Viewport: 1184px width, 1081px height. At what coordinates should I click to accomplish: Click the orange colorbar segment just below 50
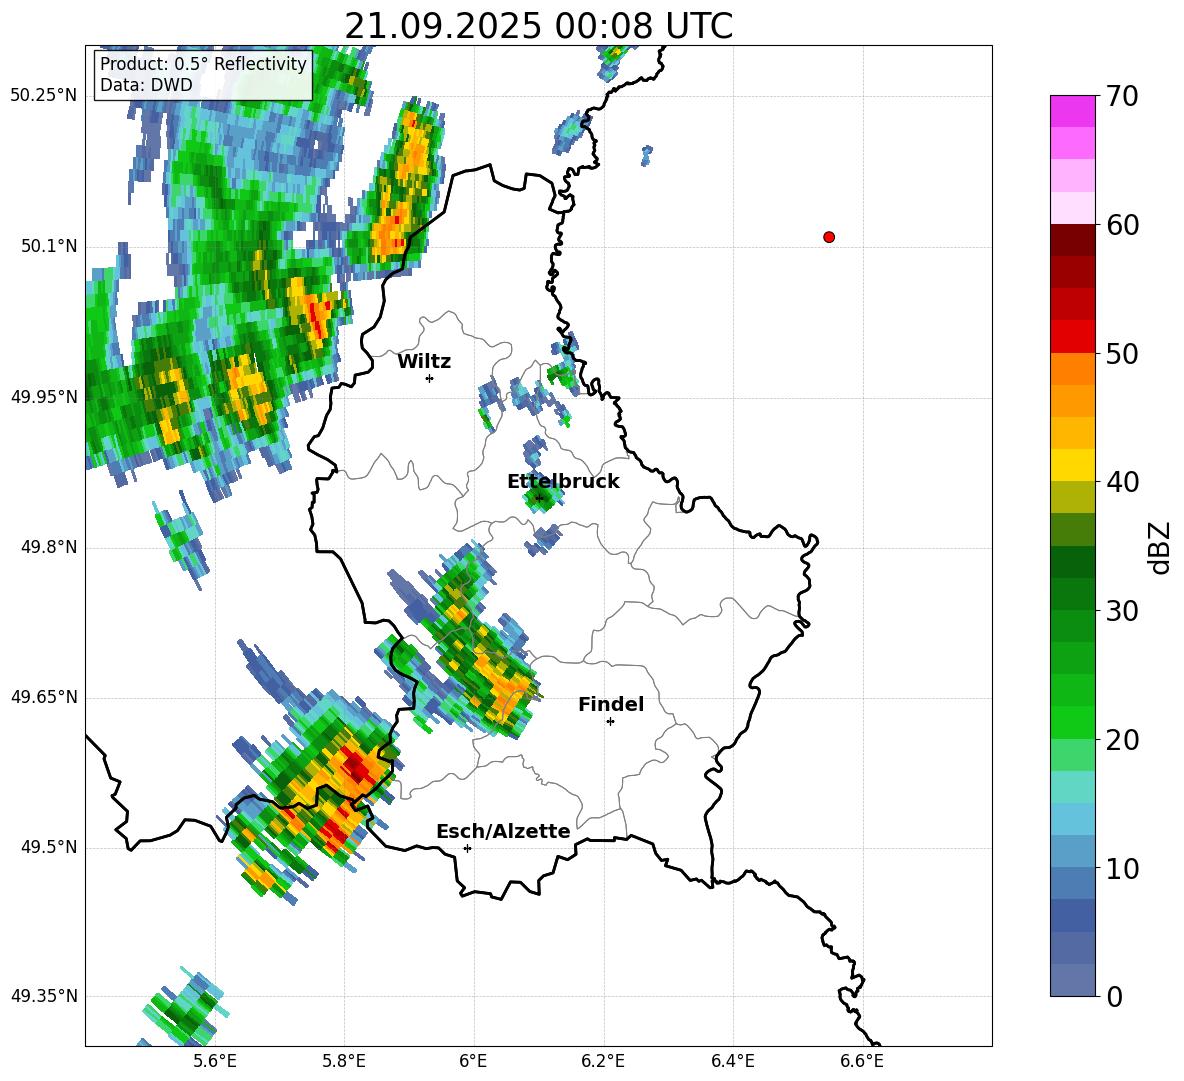click(1072, 369)
